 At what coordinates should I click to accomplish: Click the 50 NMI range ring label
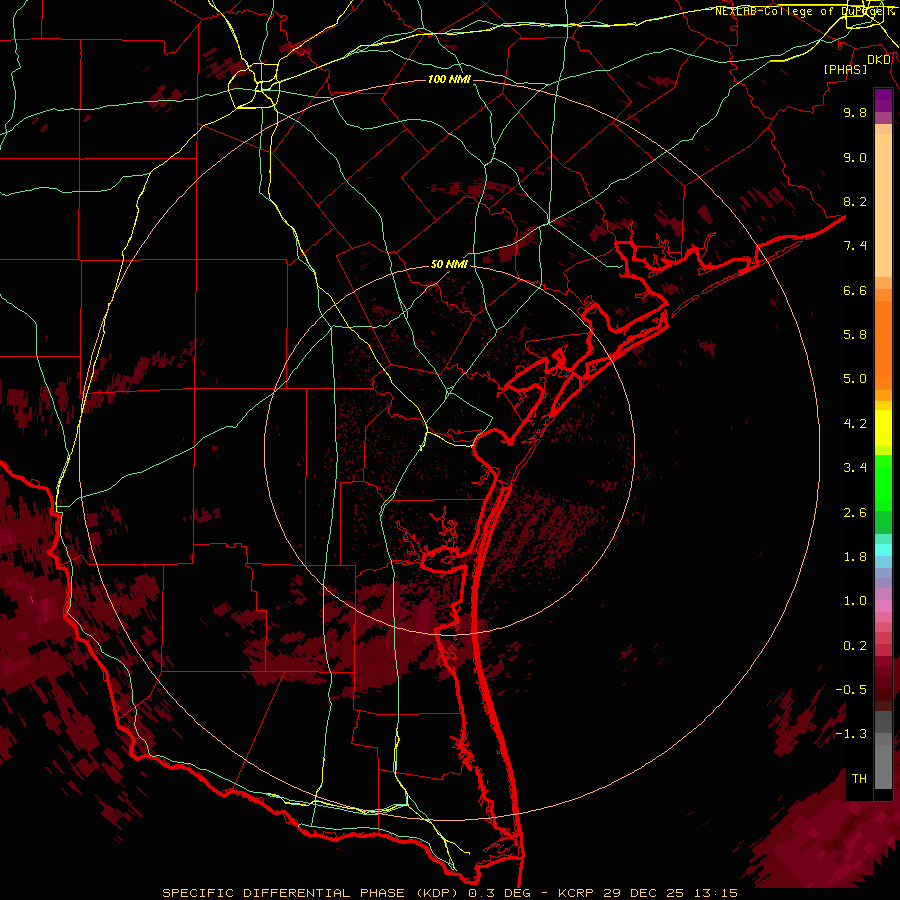click(x=449, y=264)
